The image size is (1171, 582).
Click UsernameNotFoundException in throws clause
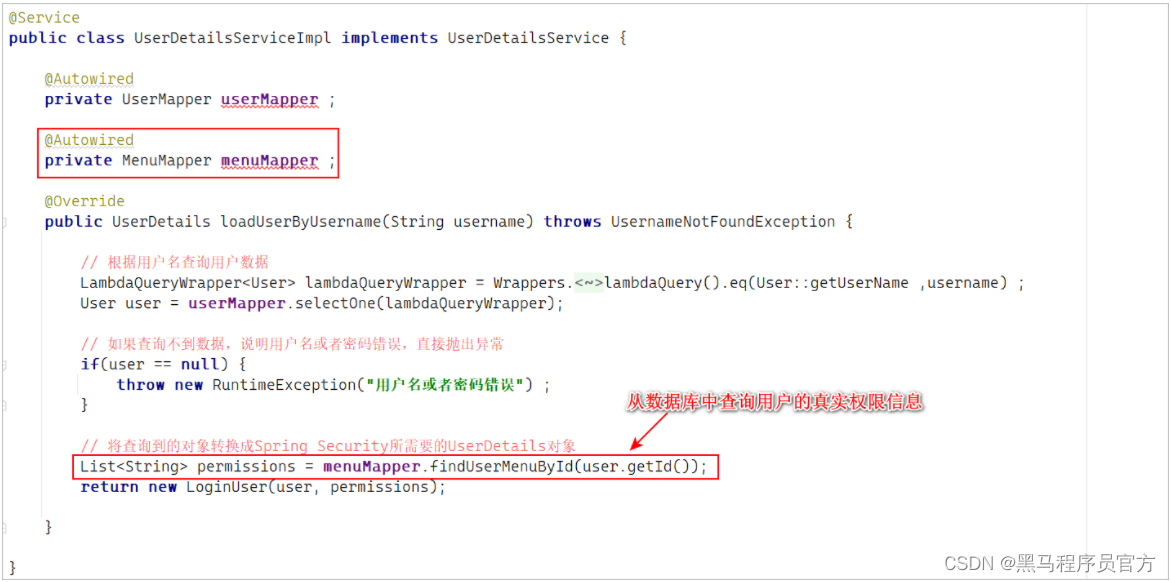coord(723,222)
